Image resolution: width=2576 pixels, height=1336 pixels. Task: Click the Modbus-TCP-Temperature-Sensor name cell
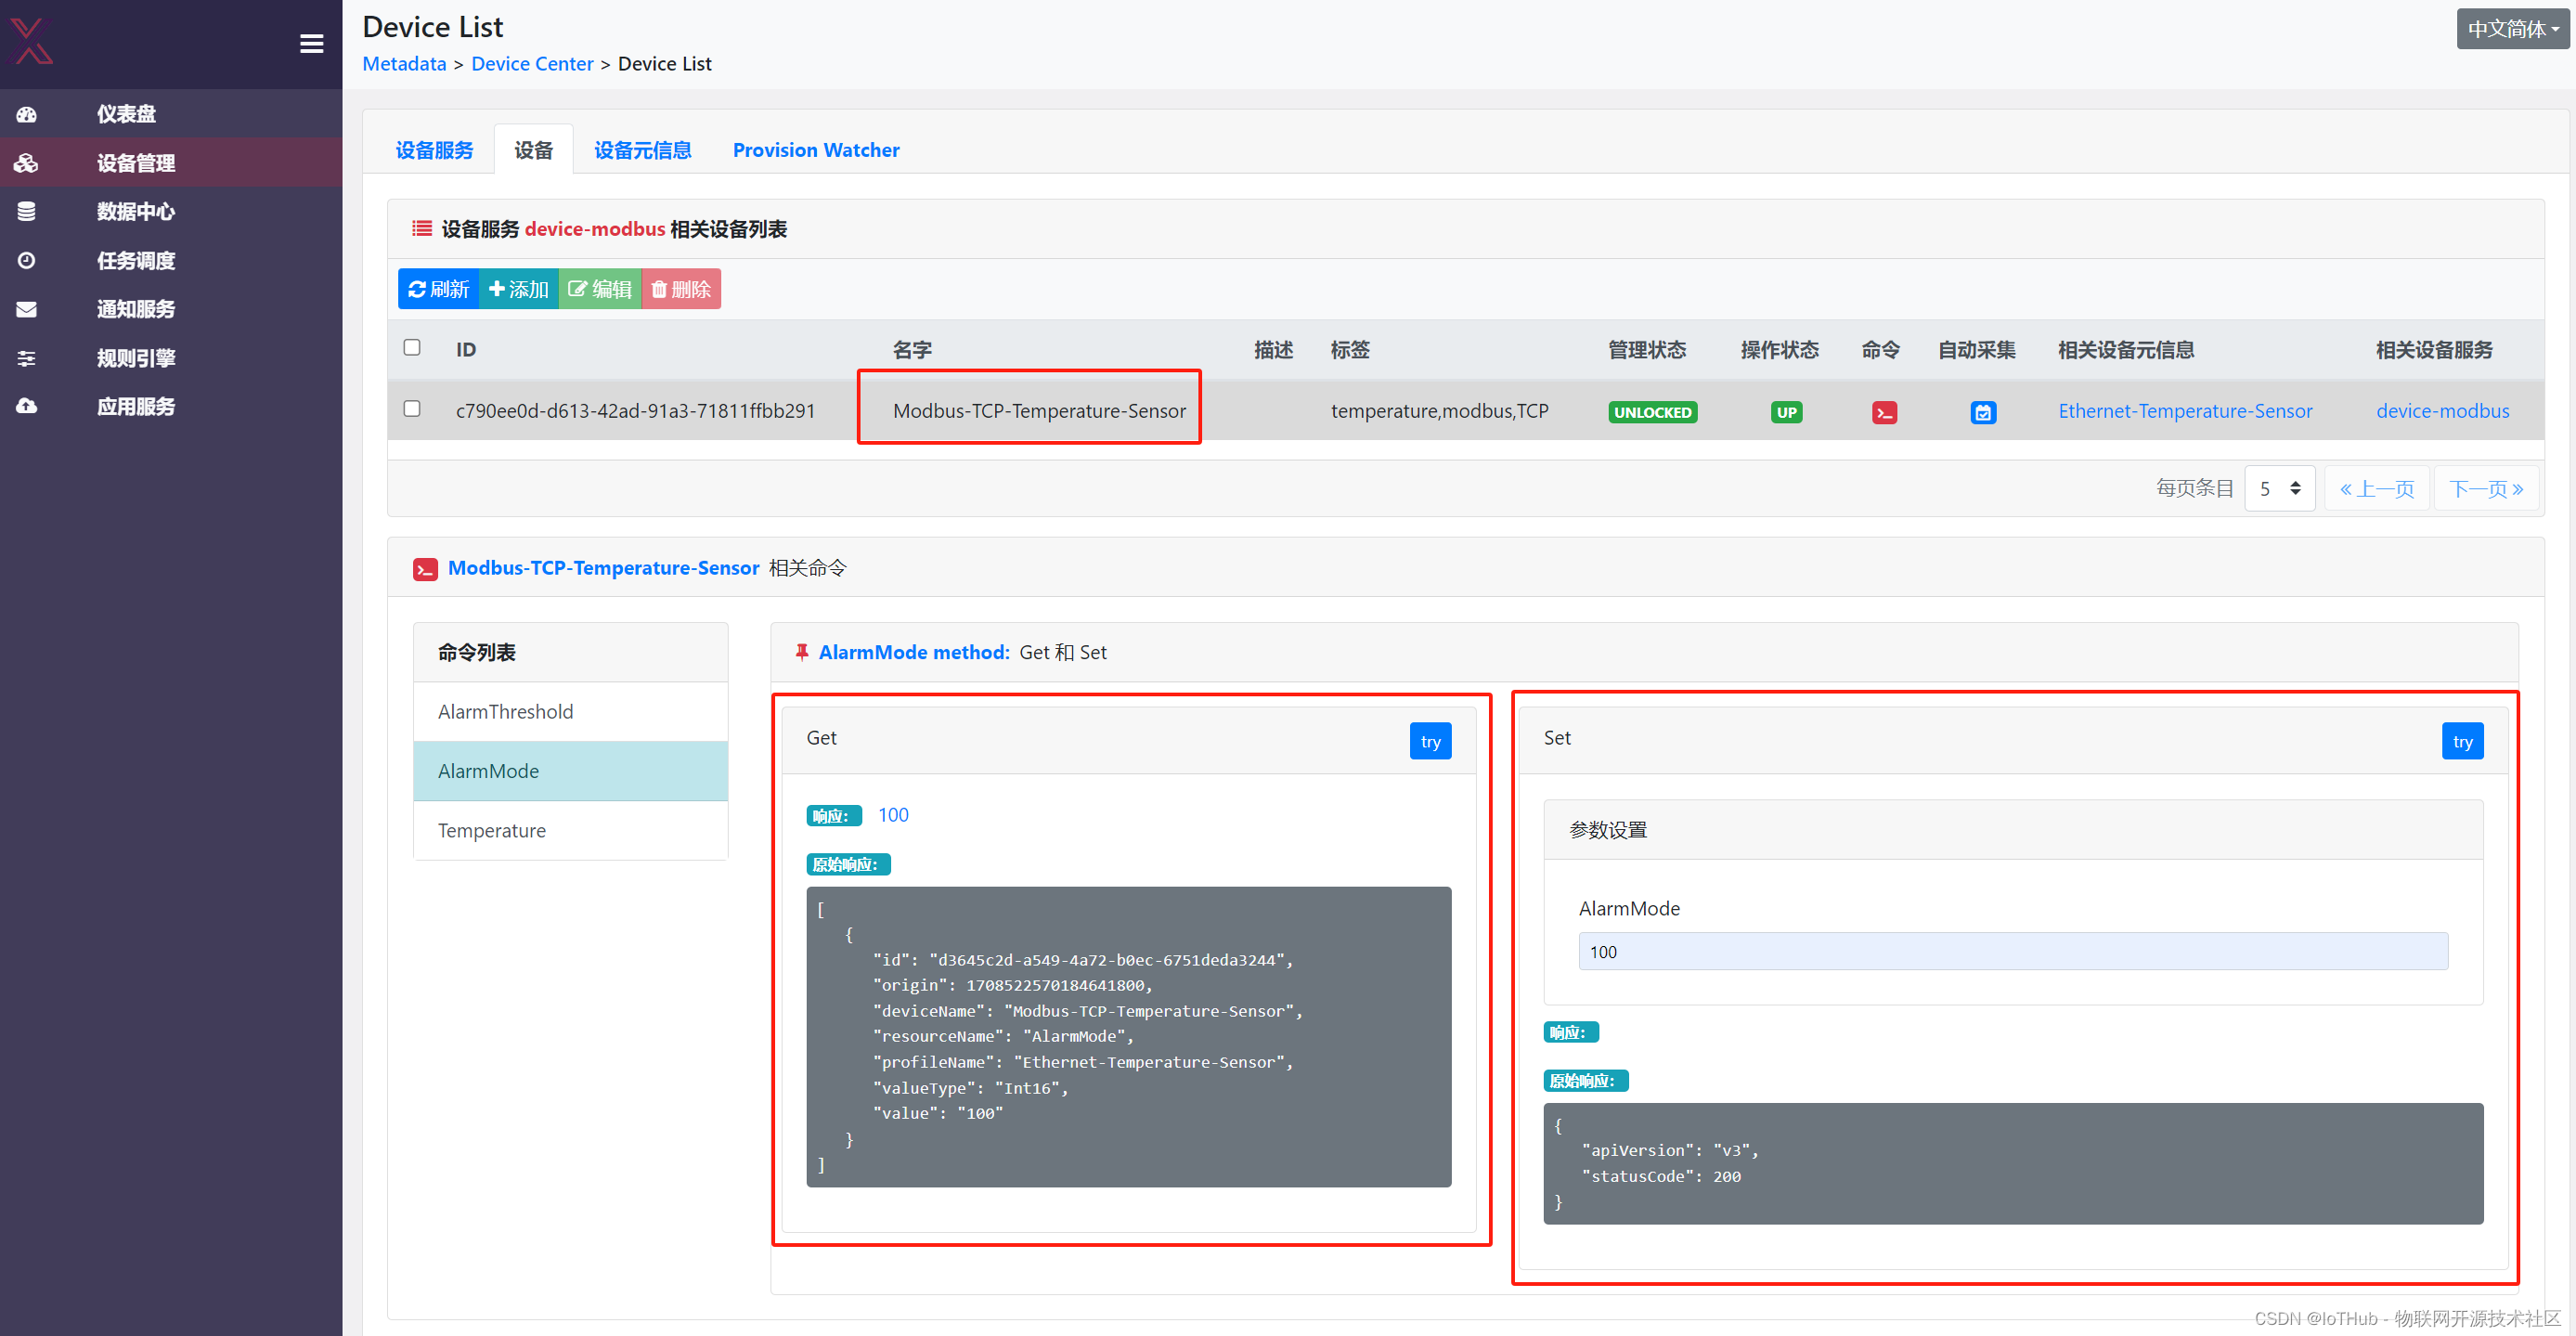(x=1039, y=411)
